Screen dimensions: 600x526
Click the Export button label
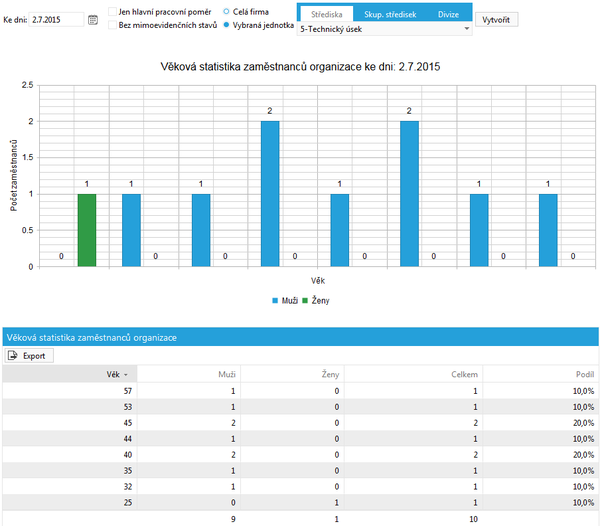(x=34, y=356)
